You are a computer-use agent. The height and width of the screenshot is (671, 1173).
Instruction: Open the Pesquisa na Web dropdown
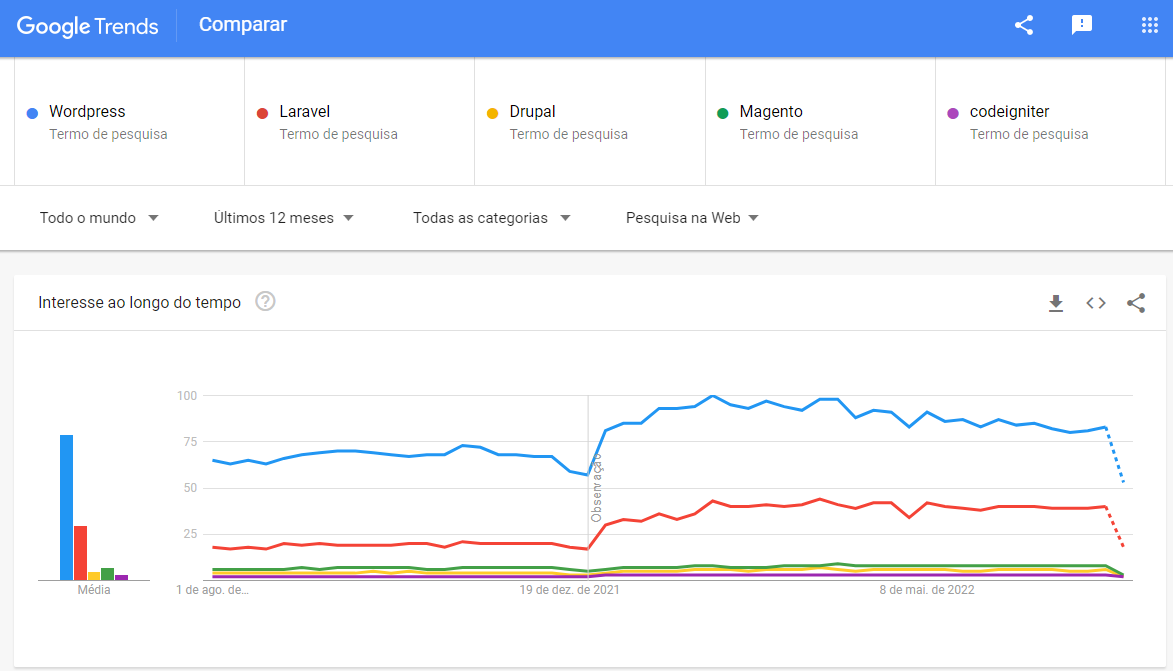pos(692,218)
